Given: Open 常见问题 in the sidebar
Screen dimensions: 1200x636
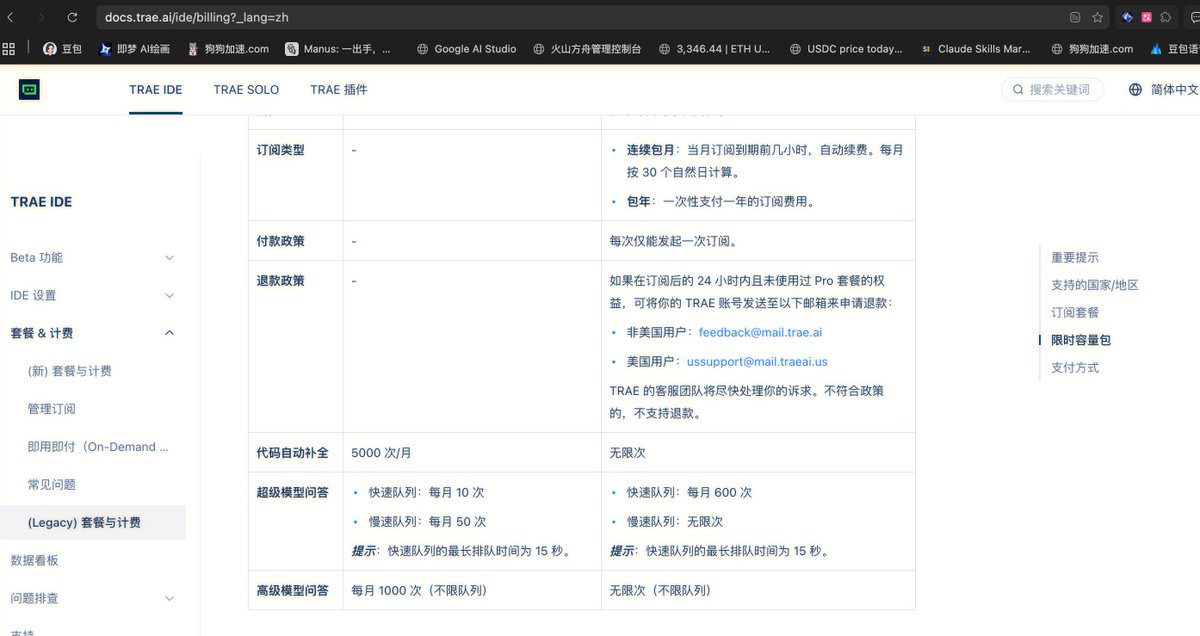Looking at the screenshot, I should pos(52,485).
